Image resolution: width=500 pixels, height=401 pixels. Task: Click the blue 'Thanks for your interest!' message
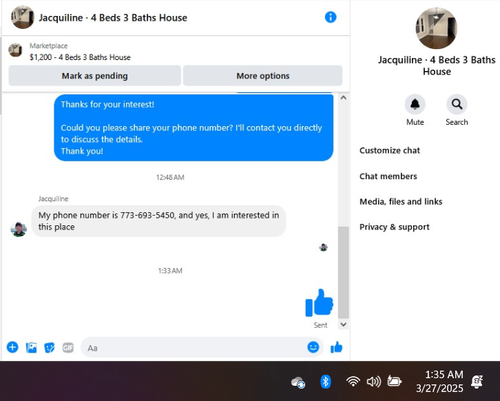[194, 128]
